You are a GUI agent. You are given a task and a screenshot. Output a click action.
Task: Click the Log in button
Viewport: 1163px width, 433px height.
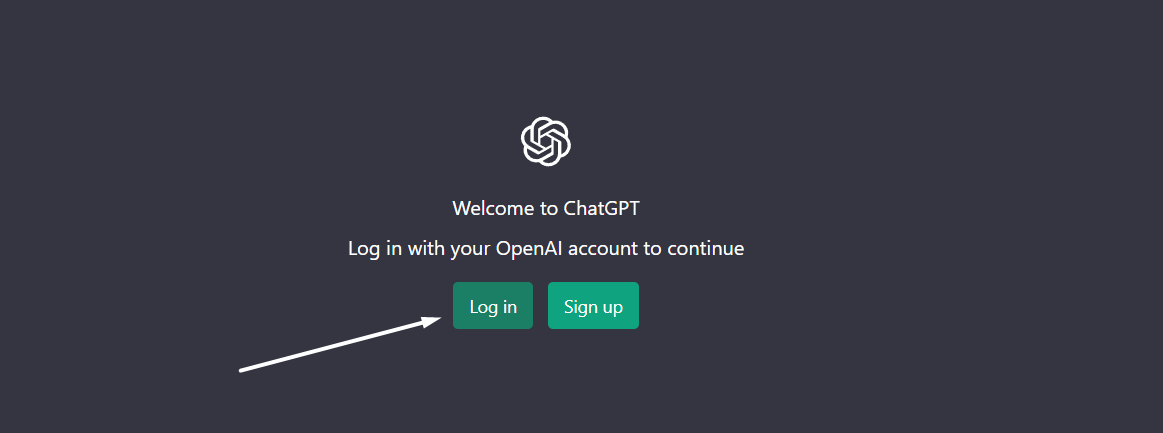pyautogui.click(x=493, y=305)
